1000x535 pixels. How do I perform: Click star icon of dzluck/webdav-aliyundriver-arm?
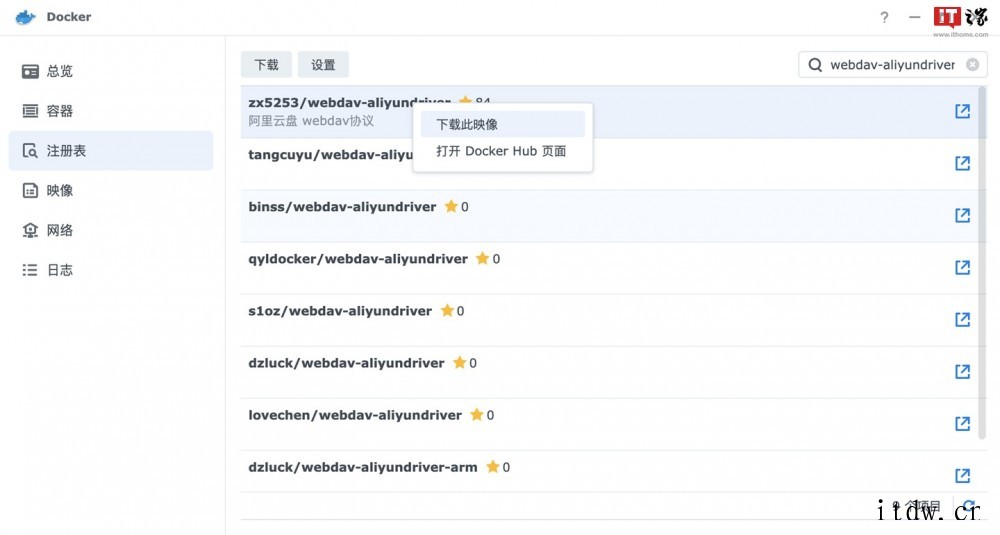pos(492,467)
